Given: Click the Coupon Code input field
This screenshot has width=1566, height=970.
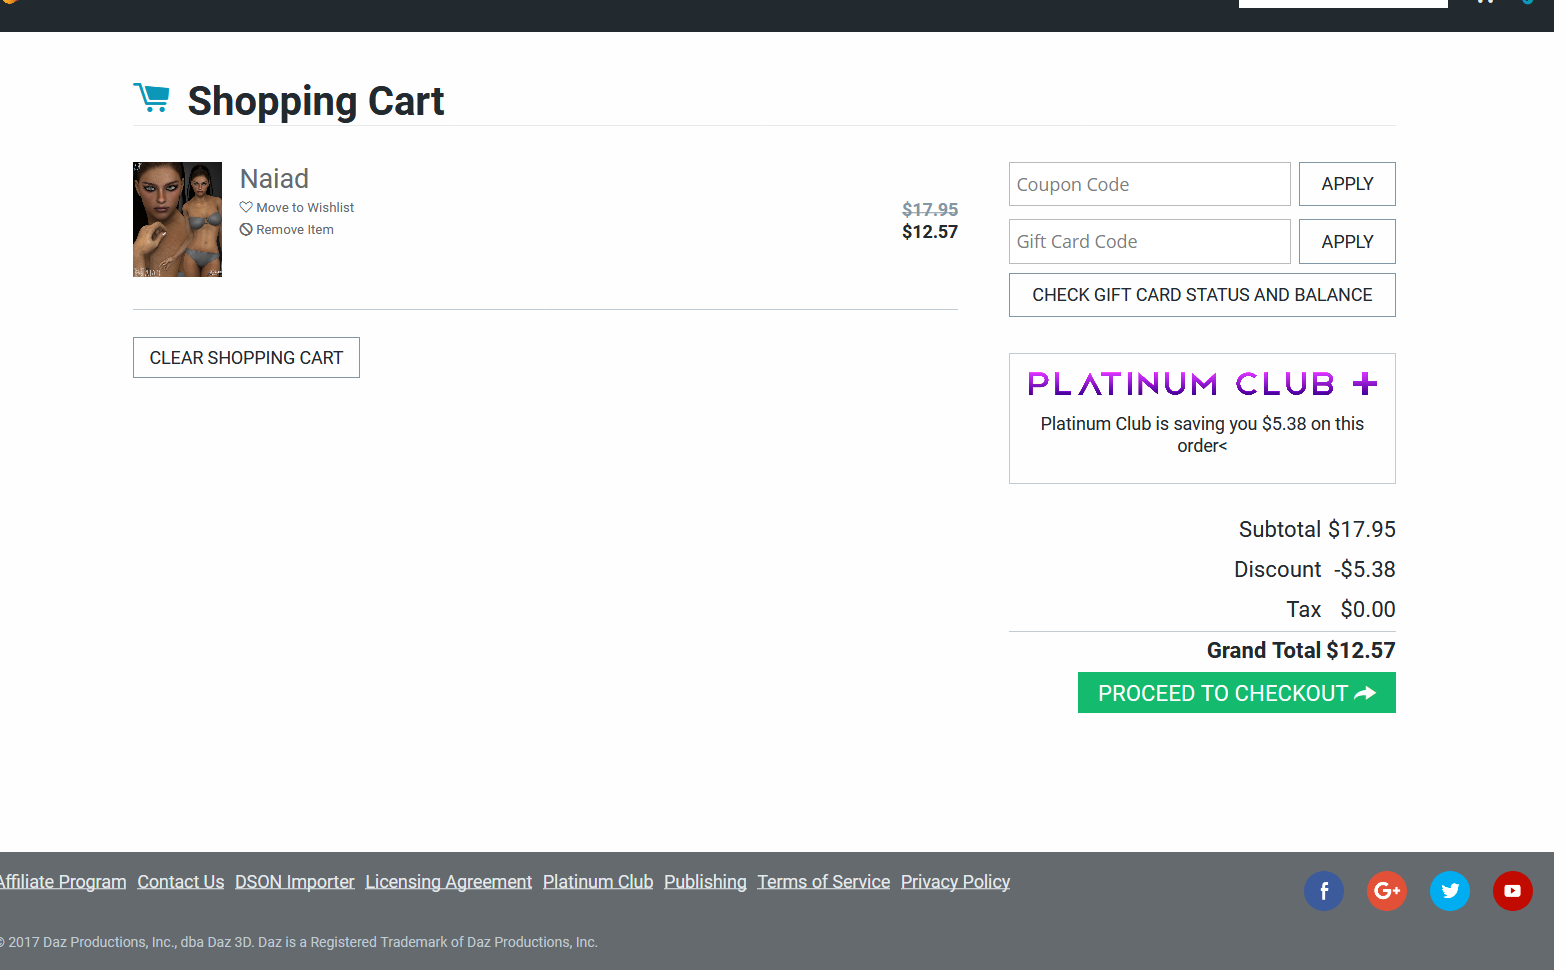Looking at the screenshot, I should (x=1149, y=184).
